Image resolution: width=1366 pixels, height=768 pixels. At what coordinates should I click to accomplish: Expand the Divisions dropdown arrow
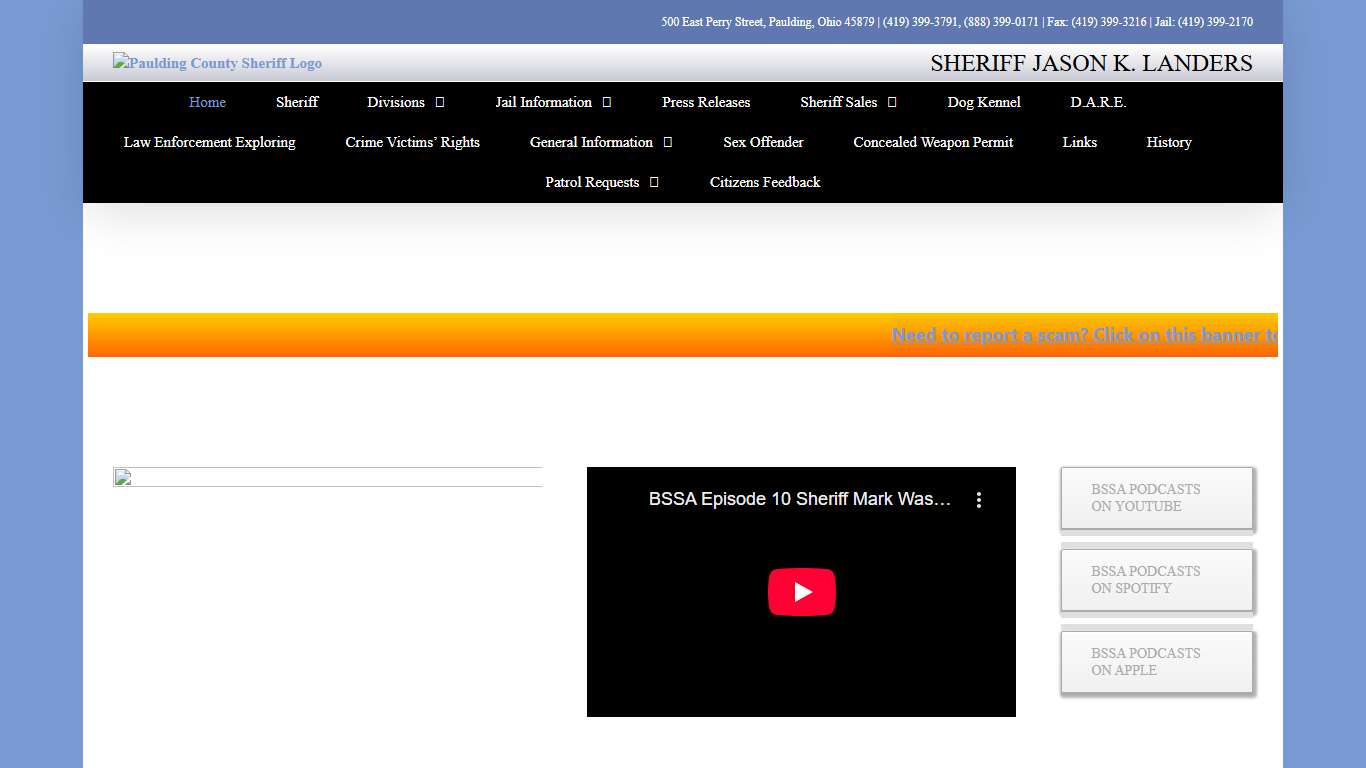440,102
